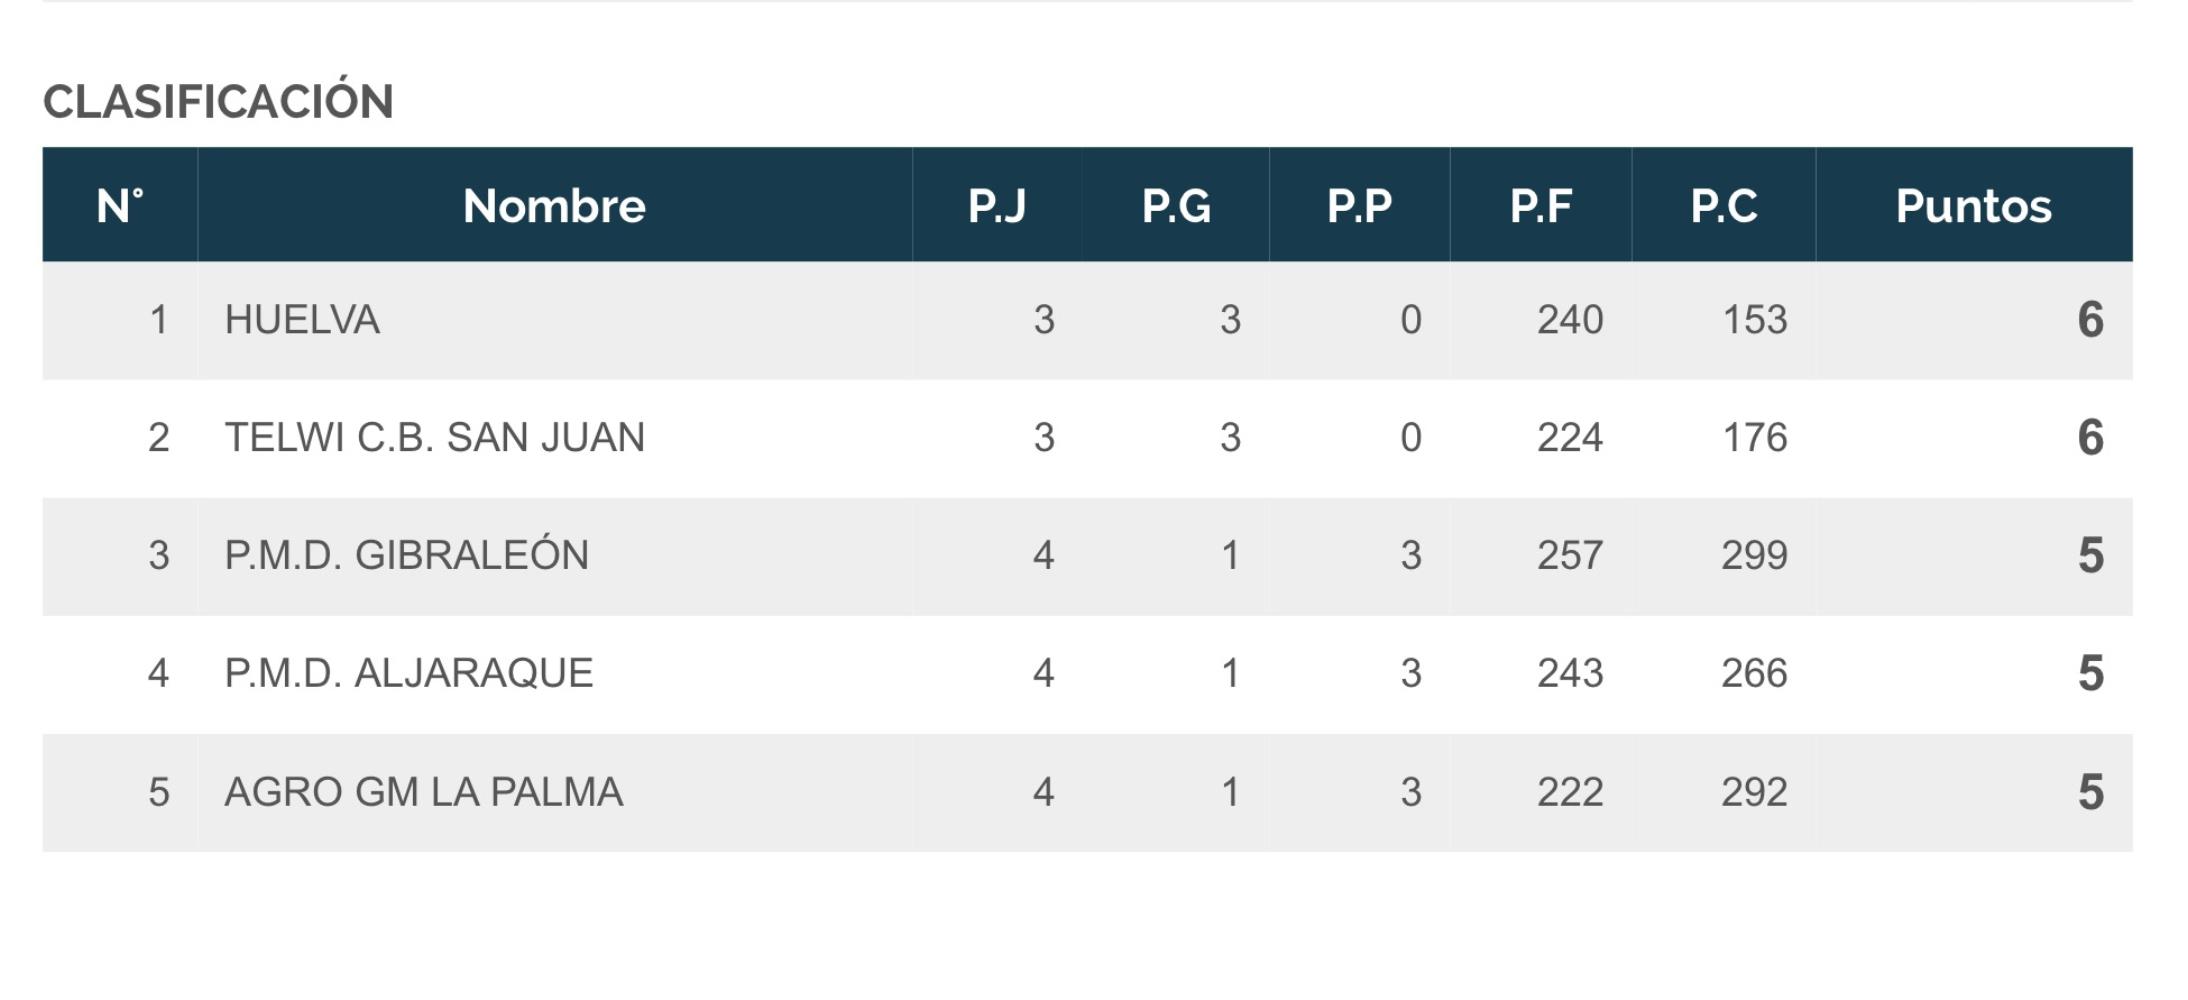Click the P.C column header
2188x1000 pixels.
[x=1724, y=206]
